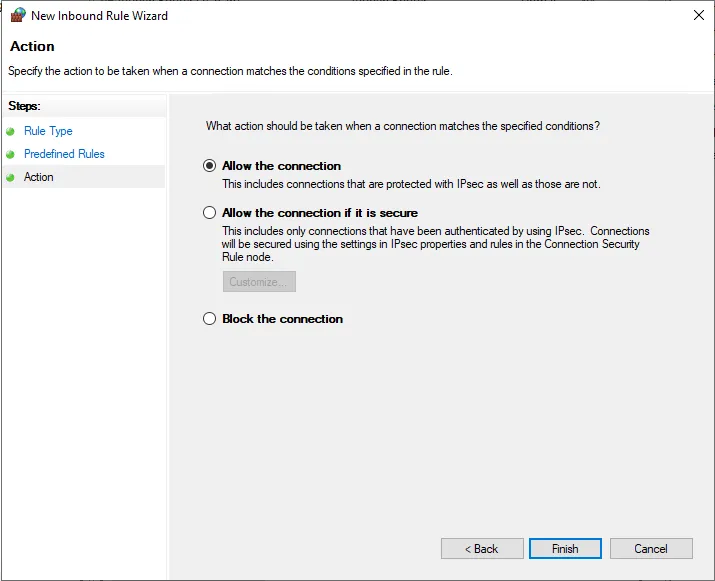
Task: Click the bold Action page heading
Action: (32, 47)
